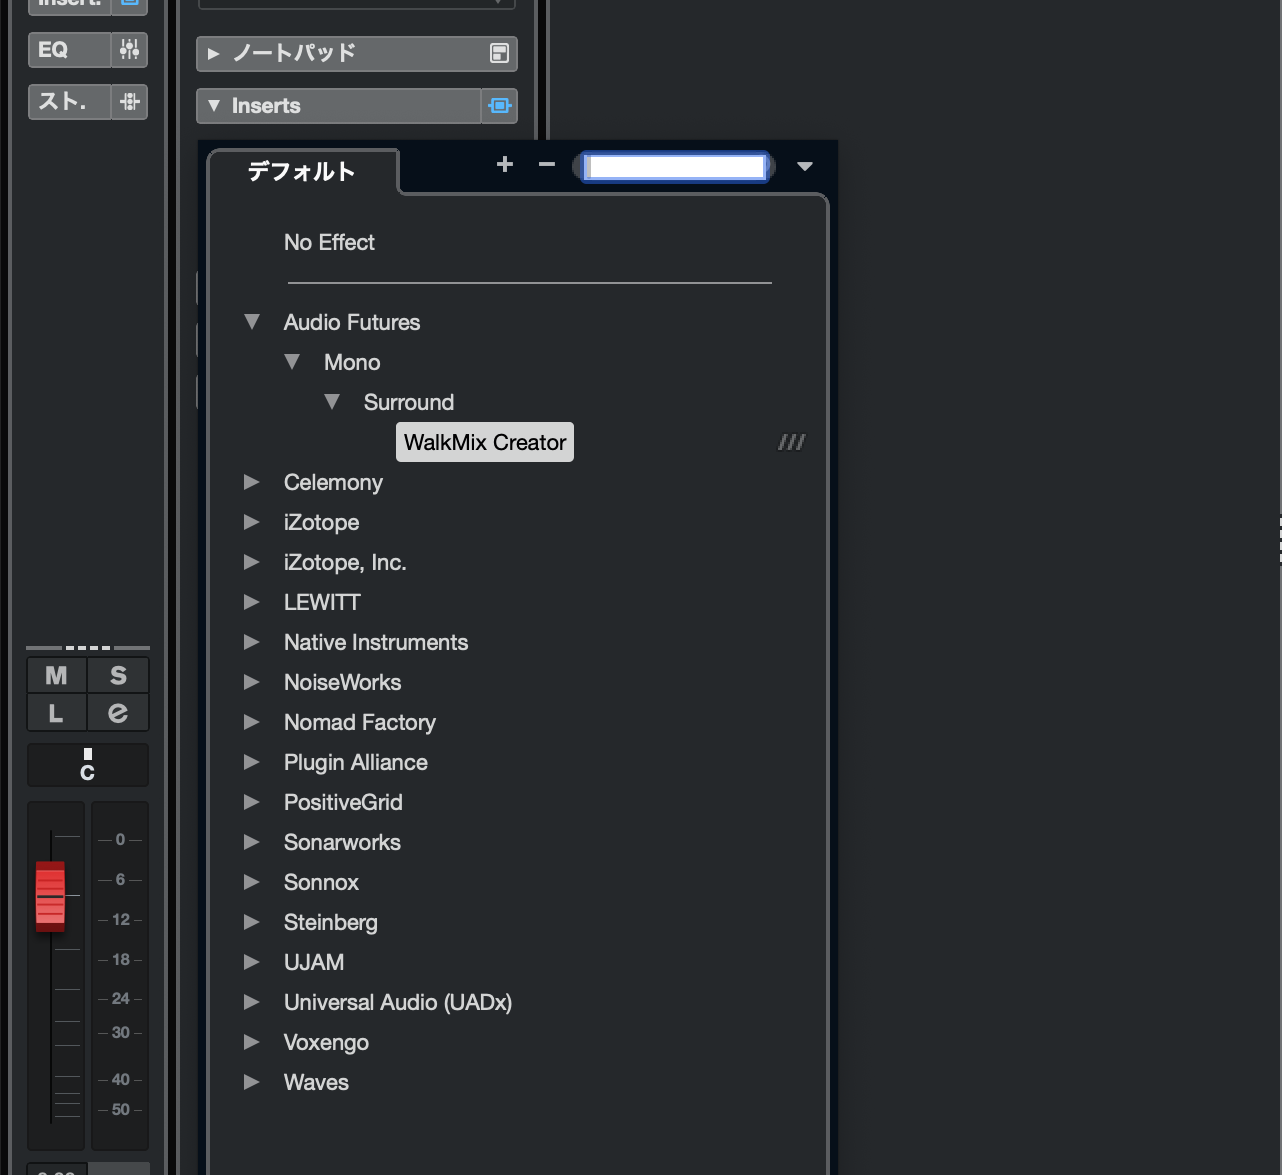Click the EQ section button

tap(68, 50)
